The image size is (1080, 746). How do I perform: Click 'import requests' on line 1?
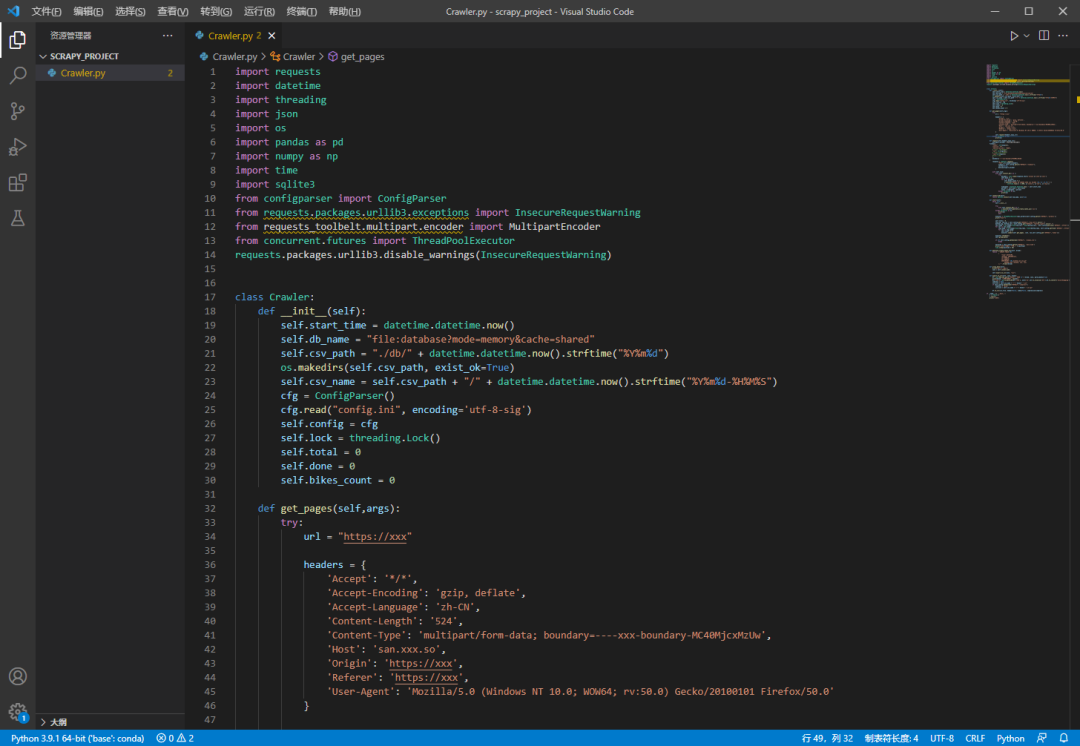coord(278,72)
